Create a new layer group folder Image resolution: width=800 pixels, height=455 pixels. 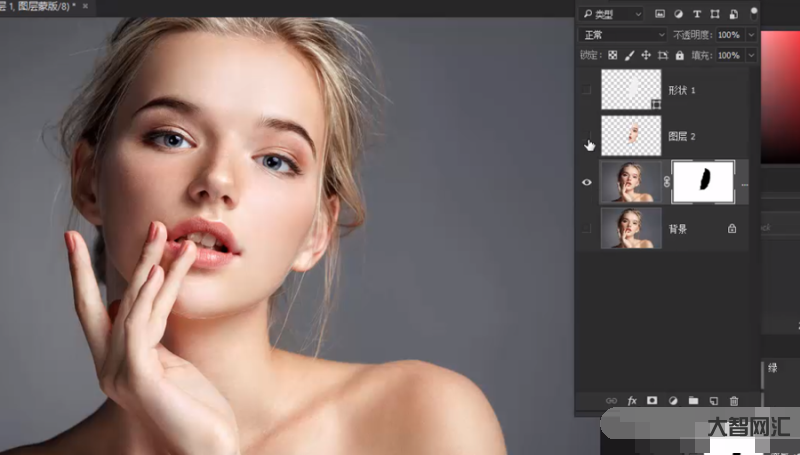pos(693,401)
